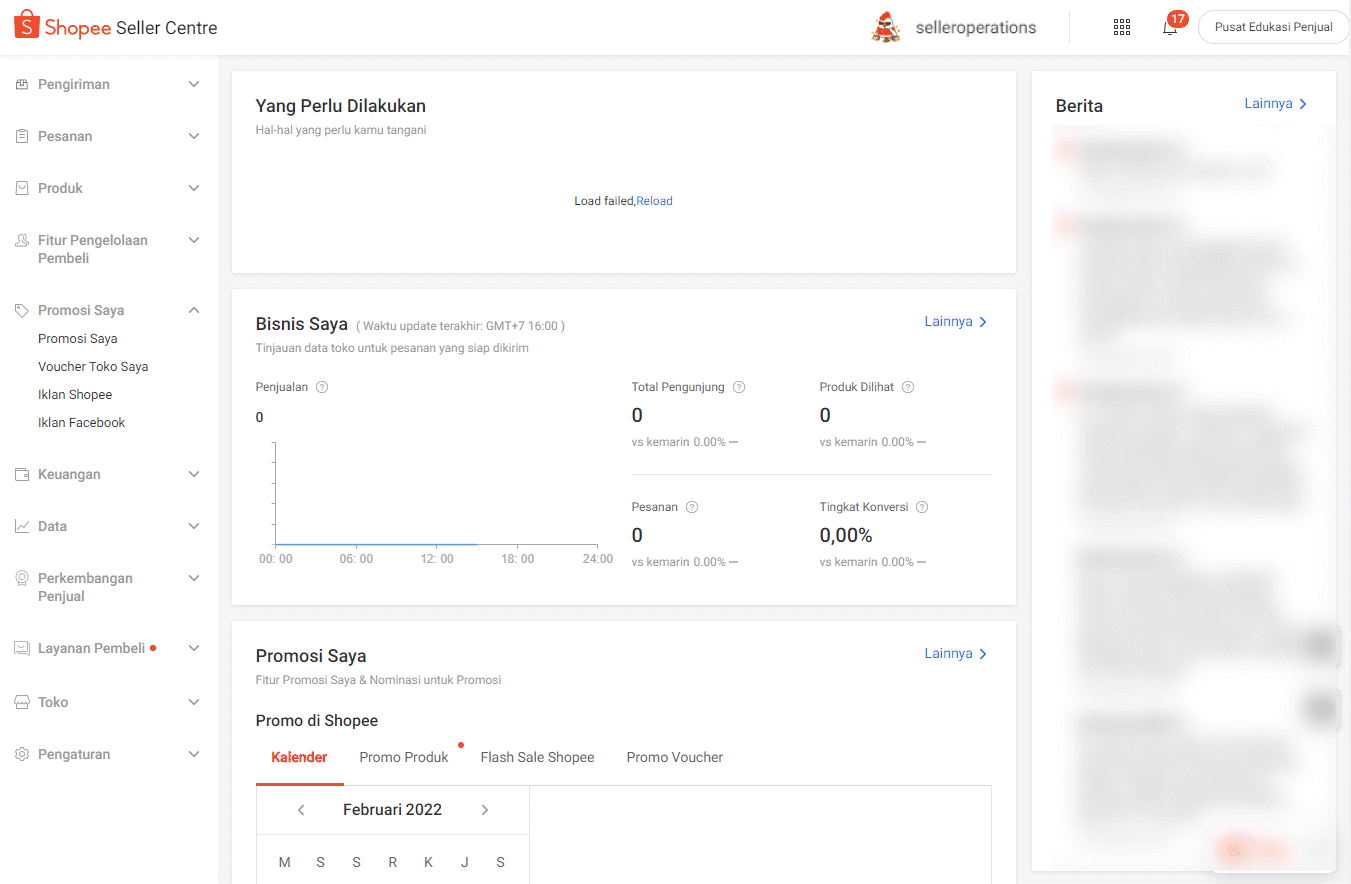Open the apps grid menu icon
This screenshot has width=1351, height=884.
tap(1121, 27)
